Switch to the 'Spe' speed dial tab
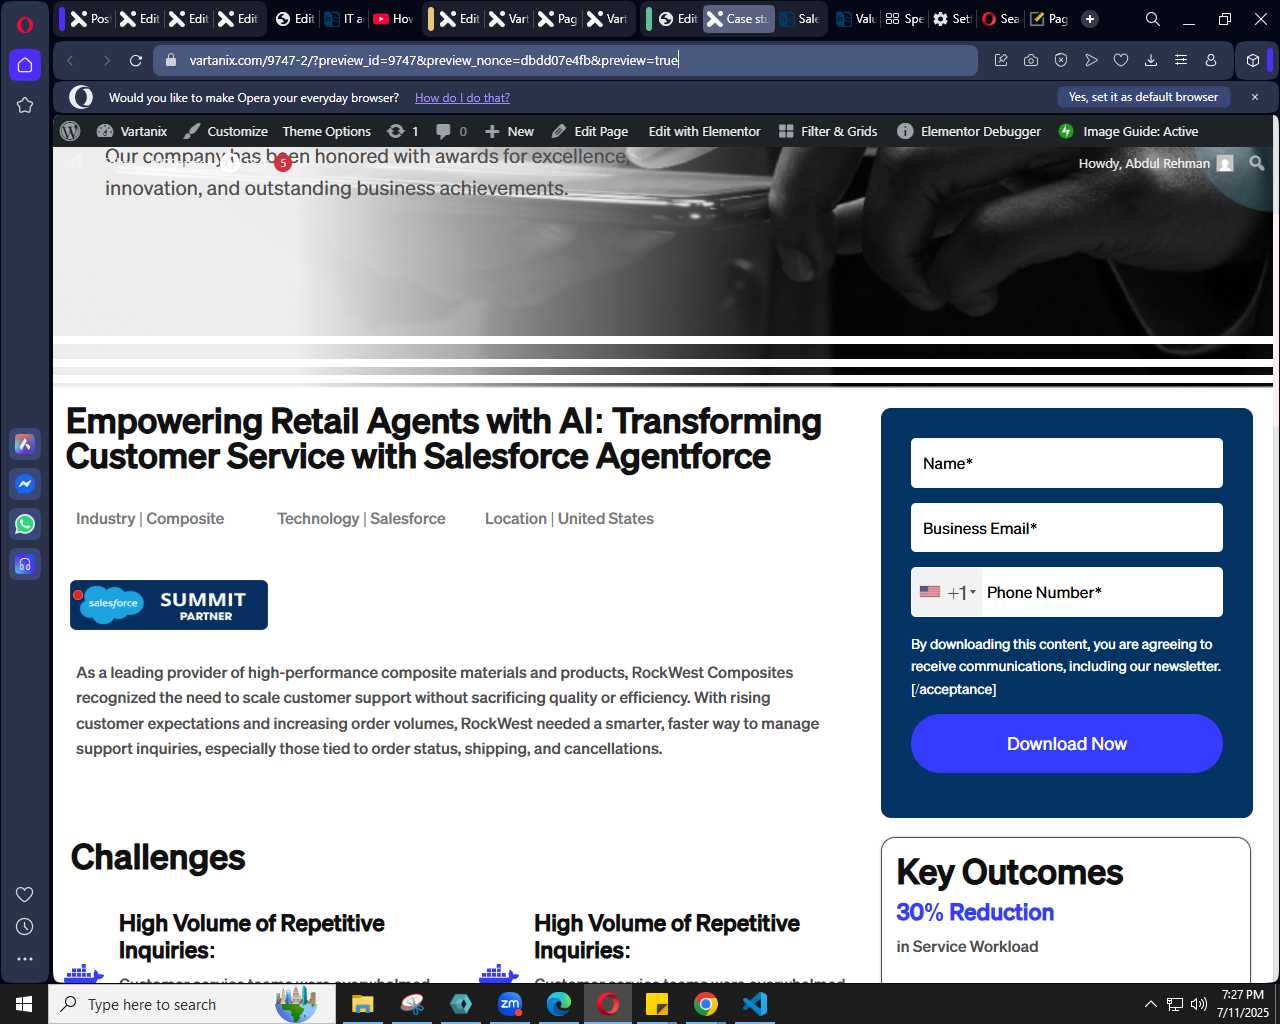1280x1024 pixels. click(904, 19)
